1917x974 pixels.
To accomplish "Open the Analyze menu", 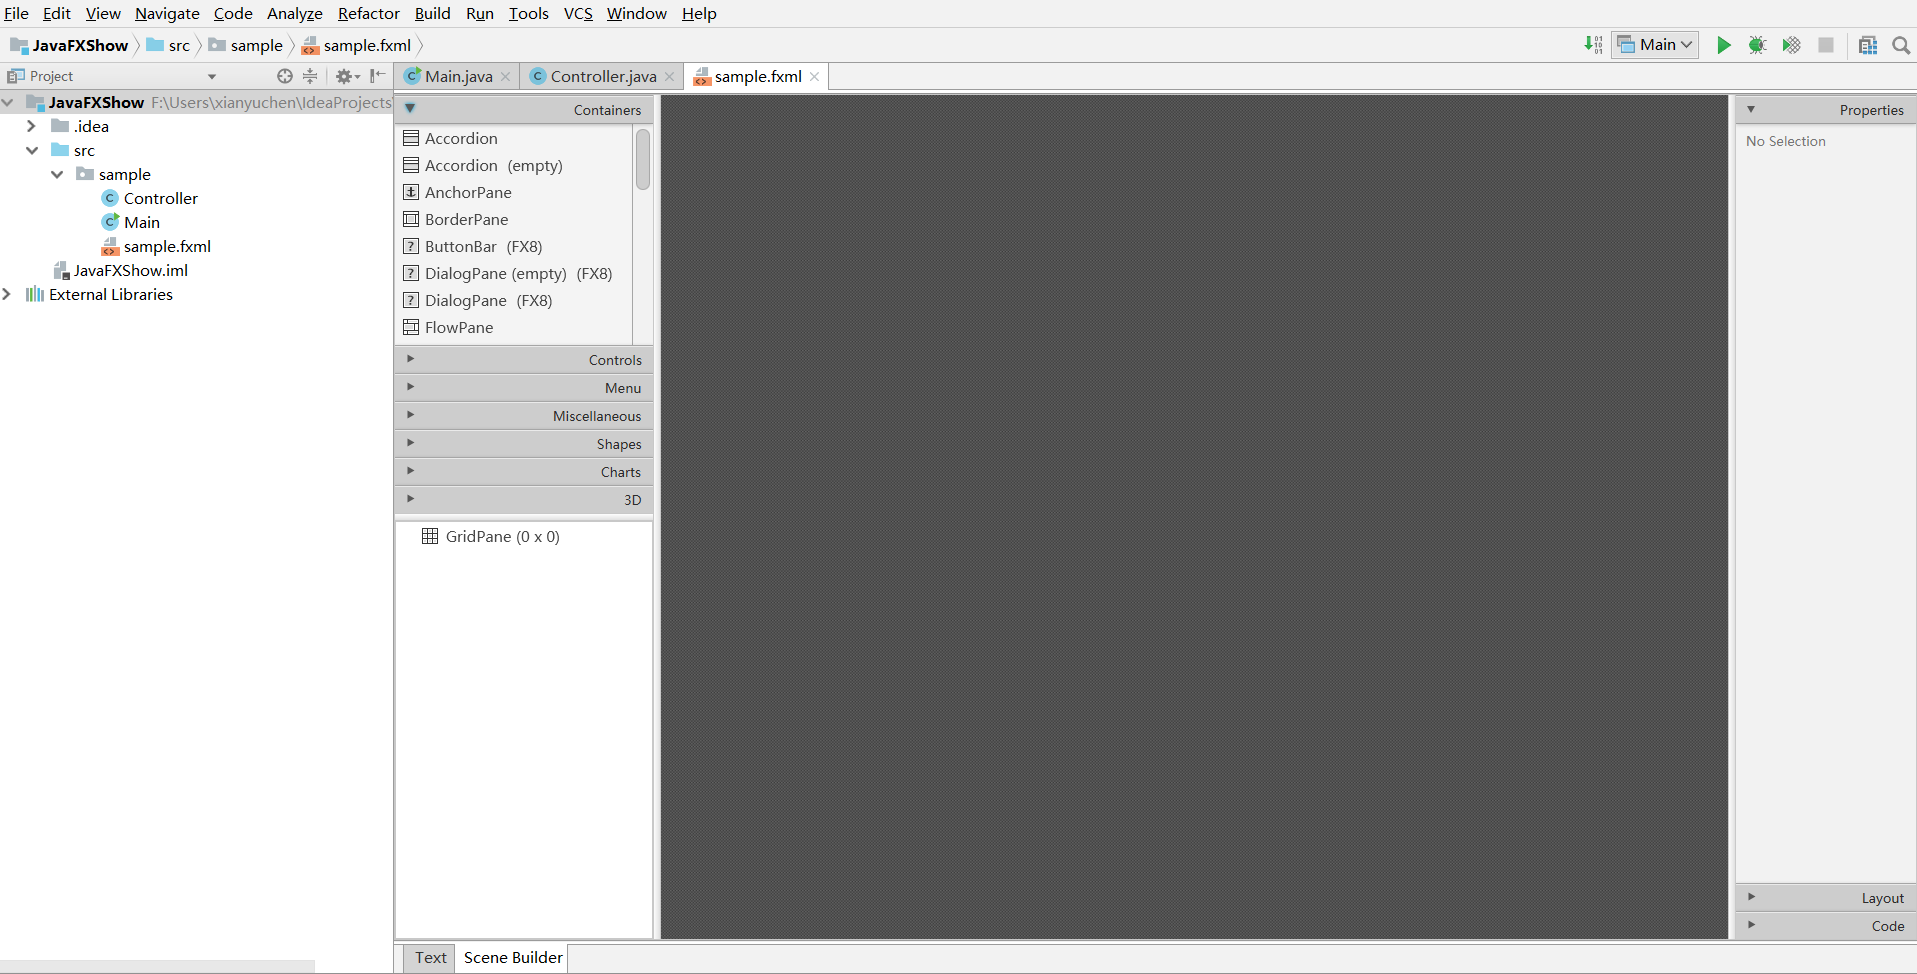I will 294,13.
